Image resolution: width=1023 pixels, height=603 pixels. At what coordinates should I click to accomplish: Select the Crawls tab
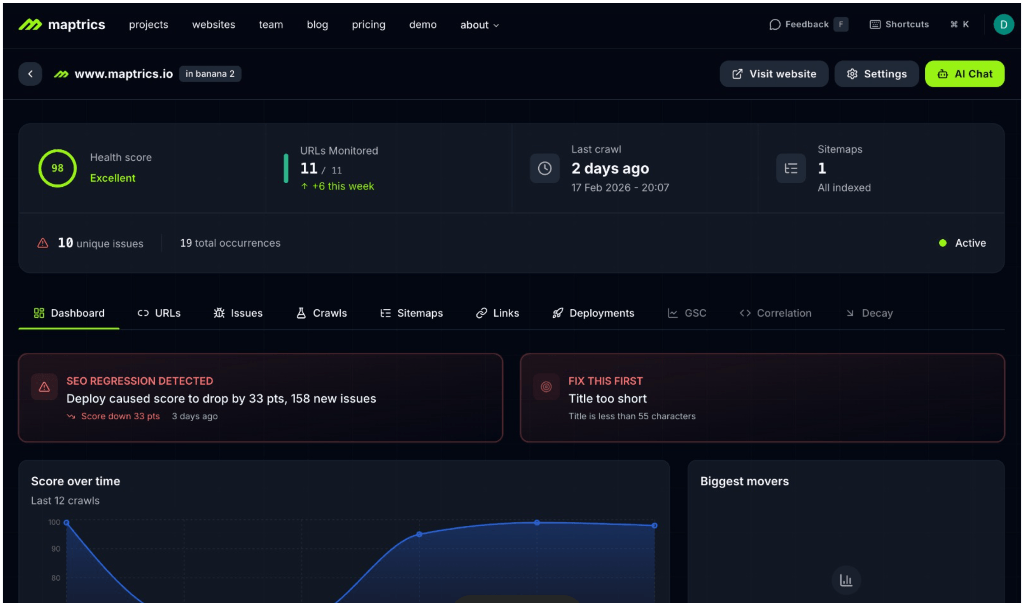click(x=321, y=313)
